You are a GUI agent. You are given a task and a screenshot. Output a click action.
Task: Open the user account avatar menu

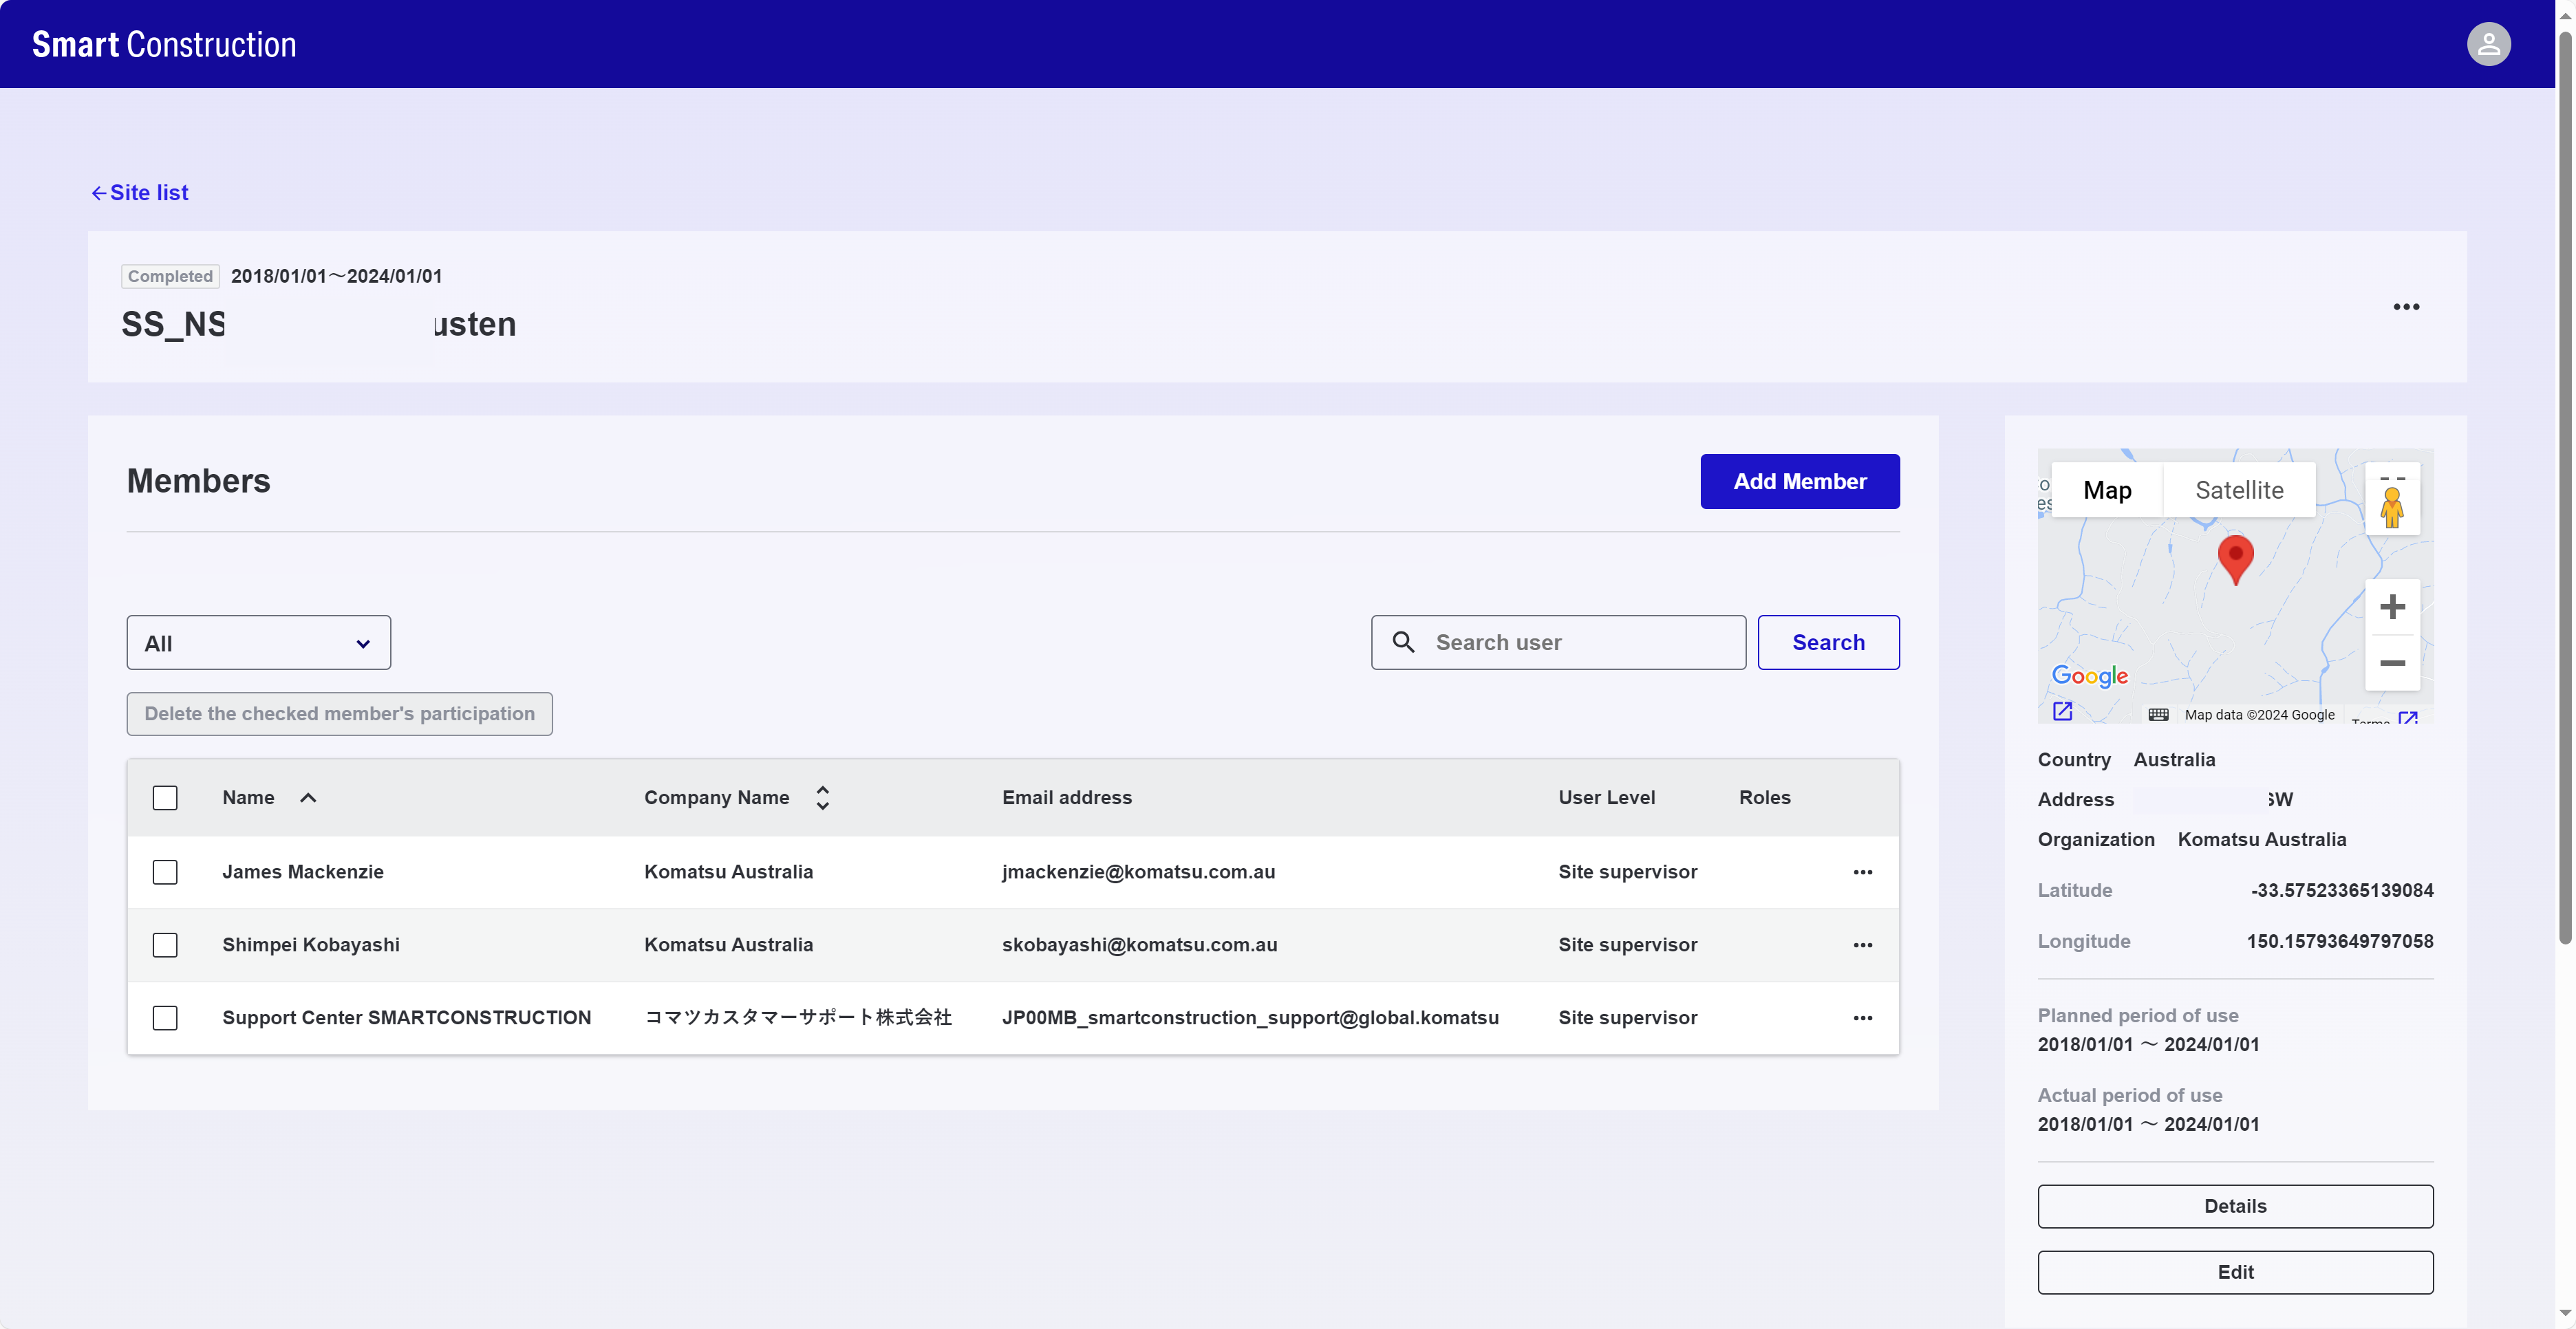point(2488,44)
